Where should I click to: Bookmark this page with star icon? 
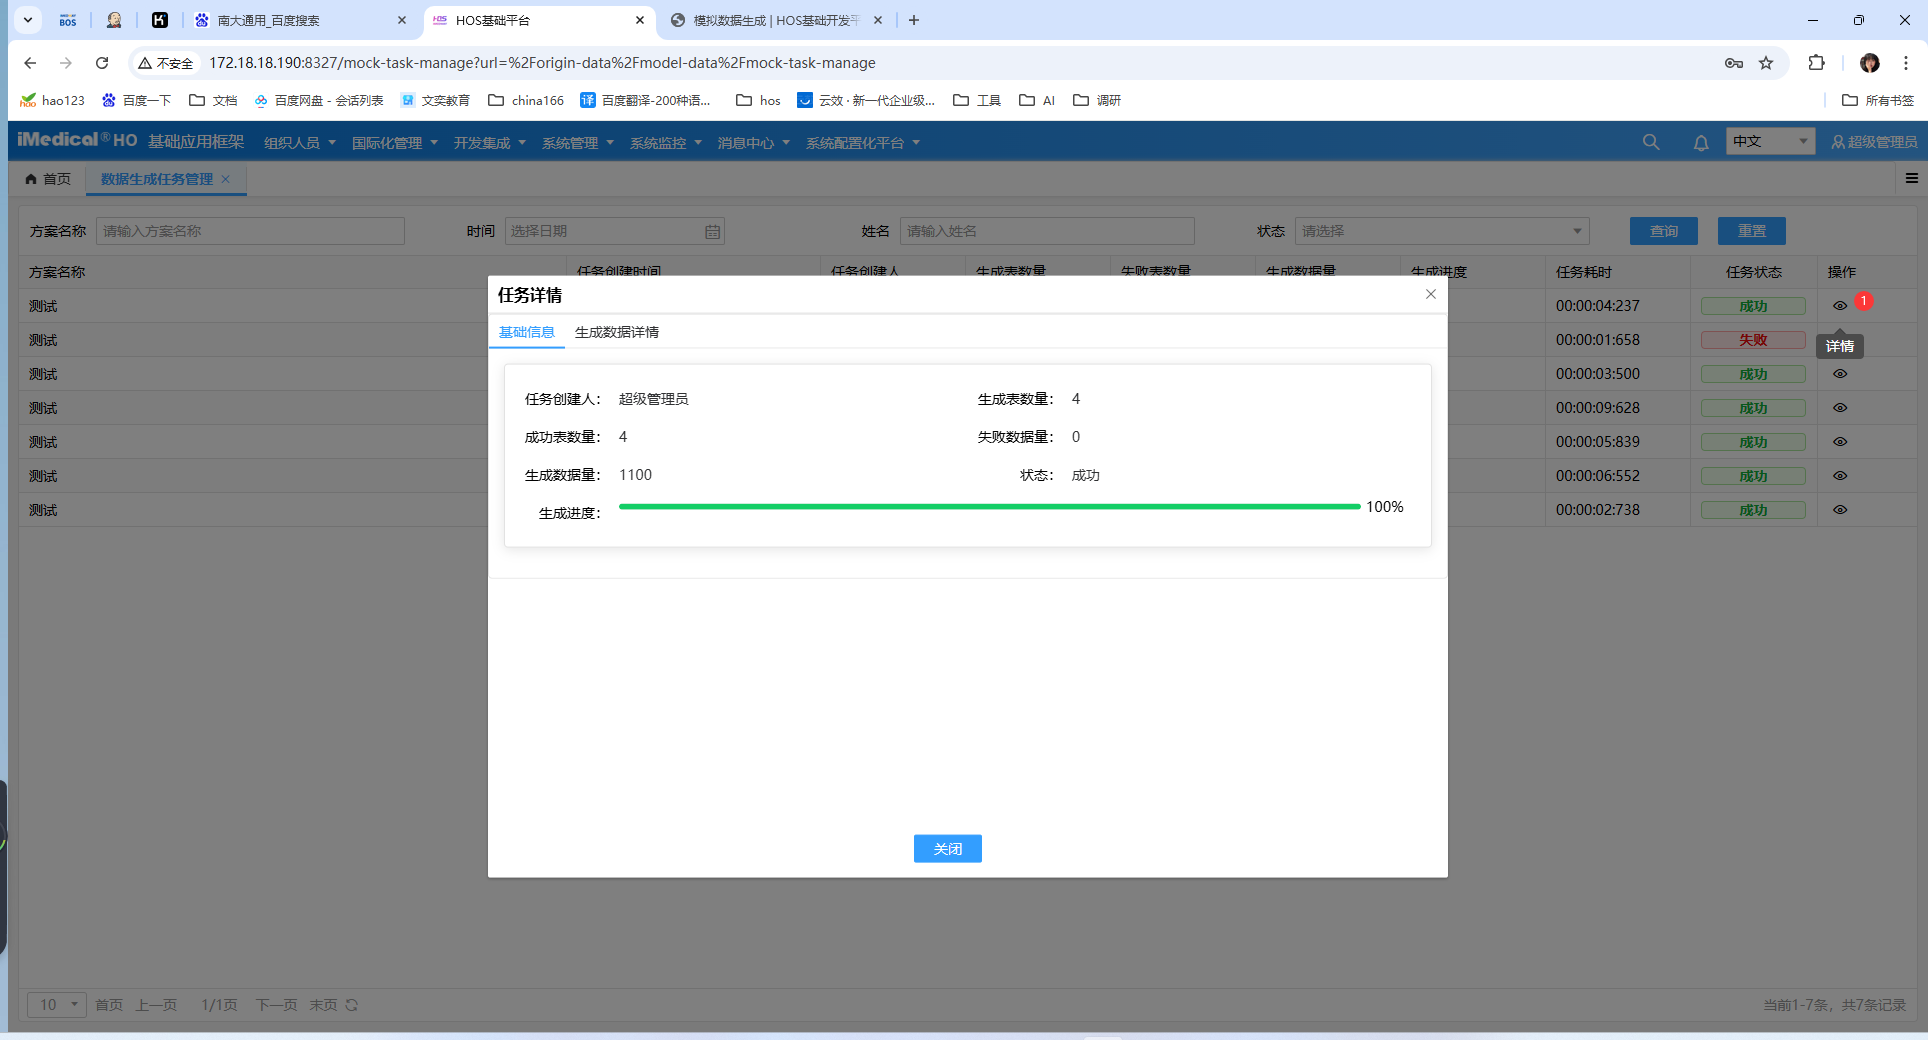tap(1766, 63)
